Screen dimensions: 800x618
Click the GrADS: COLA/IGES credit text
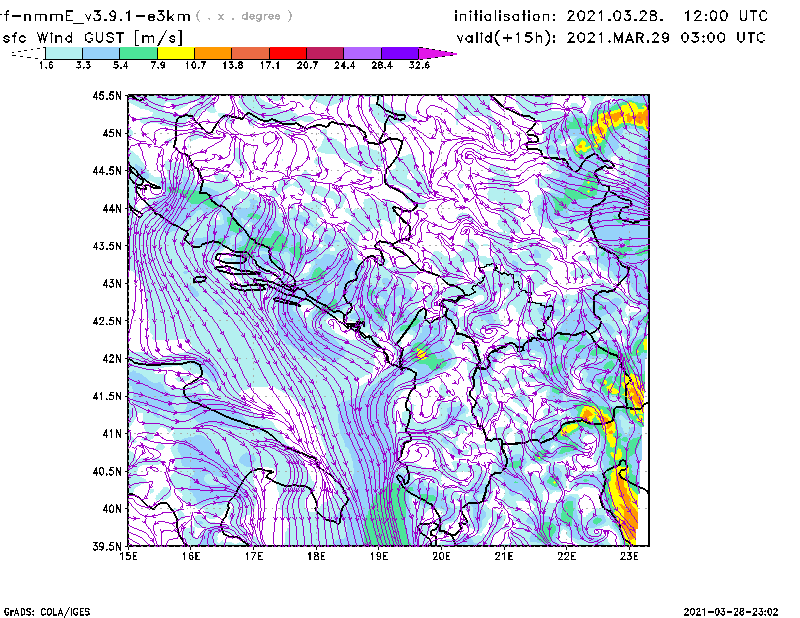[x=39, y=610]
